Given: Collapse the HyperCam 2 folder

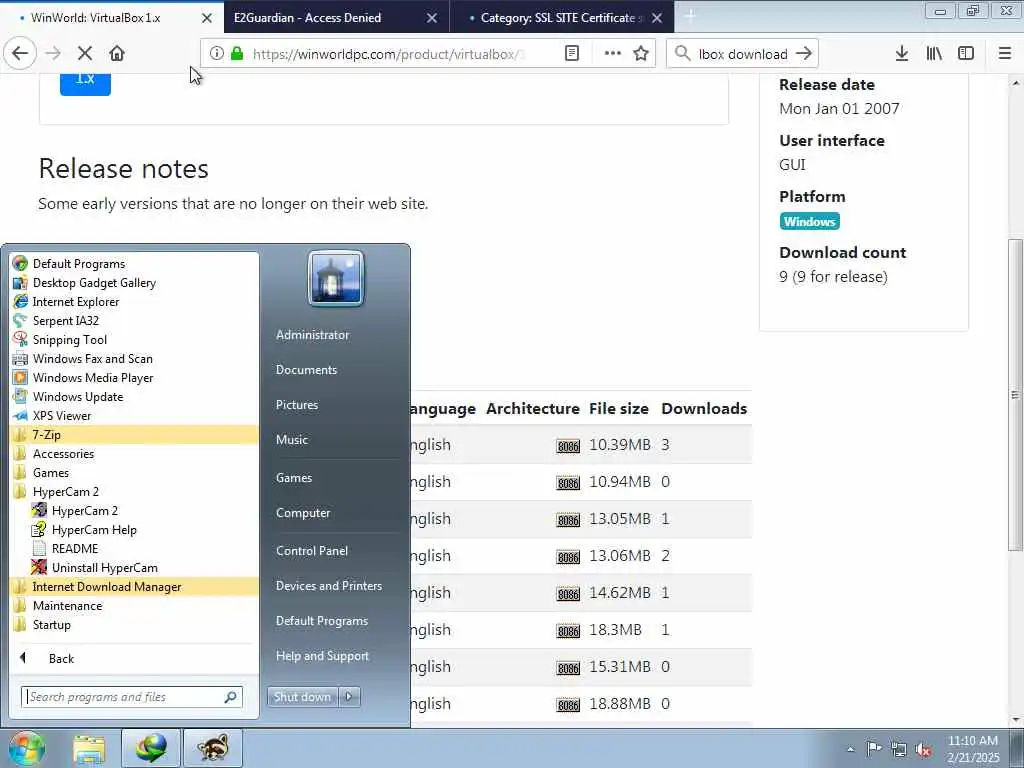Looking at the screenshot, I should [135, 491].
